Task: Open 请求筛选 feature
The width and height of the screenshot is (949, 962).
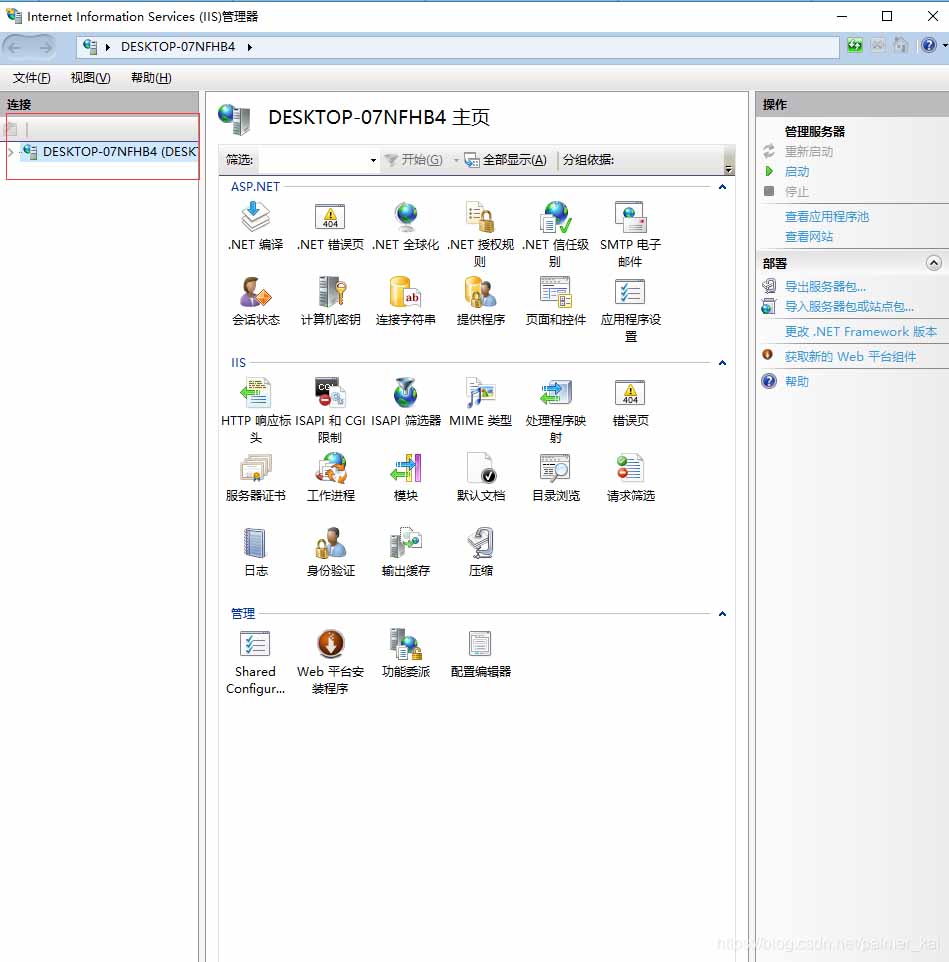Action: (631, 477)
